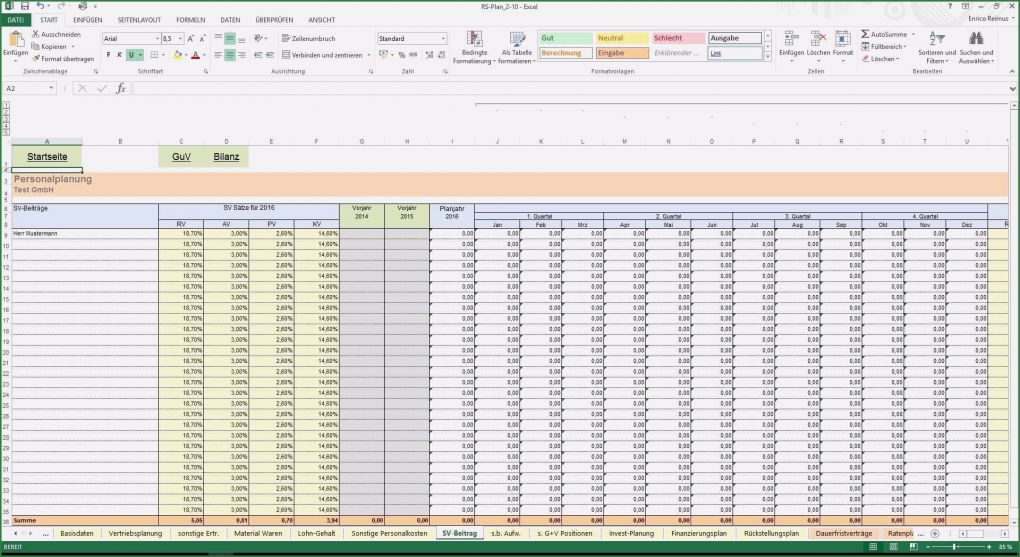Toggle vertical middle alignment
1020x557 pixels.
[230, 38]
